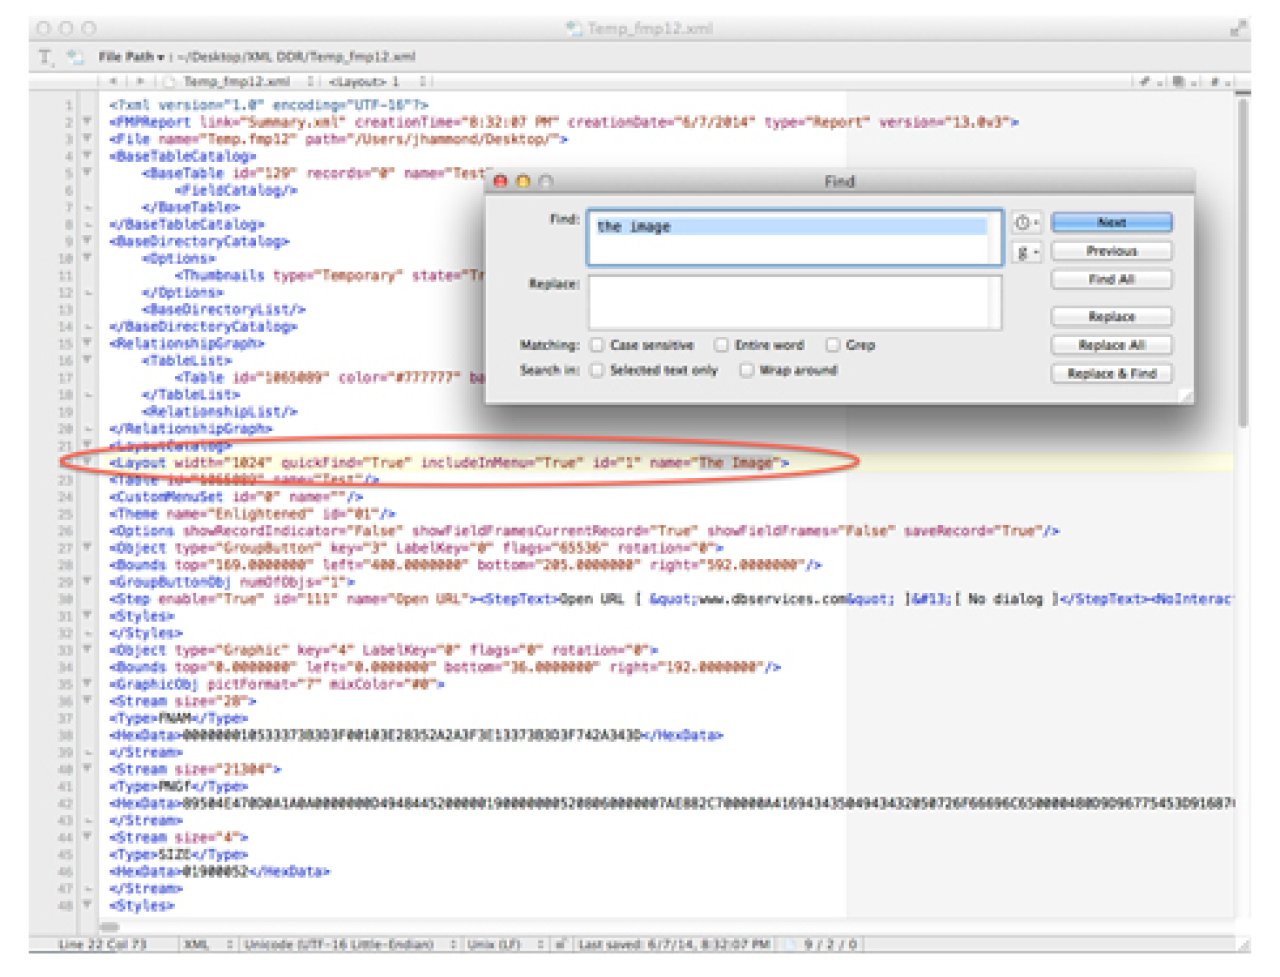Click the <GroupButtonObj numOfObjs="1"> line
This screenshot has height=977, width=1280.
[x=232, y=582]
